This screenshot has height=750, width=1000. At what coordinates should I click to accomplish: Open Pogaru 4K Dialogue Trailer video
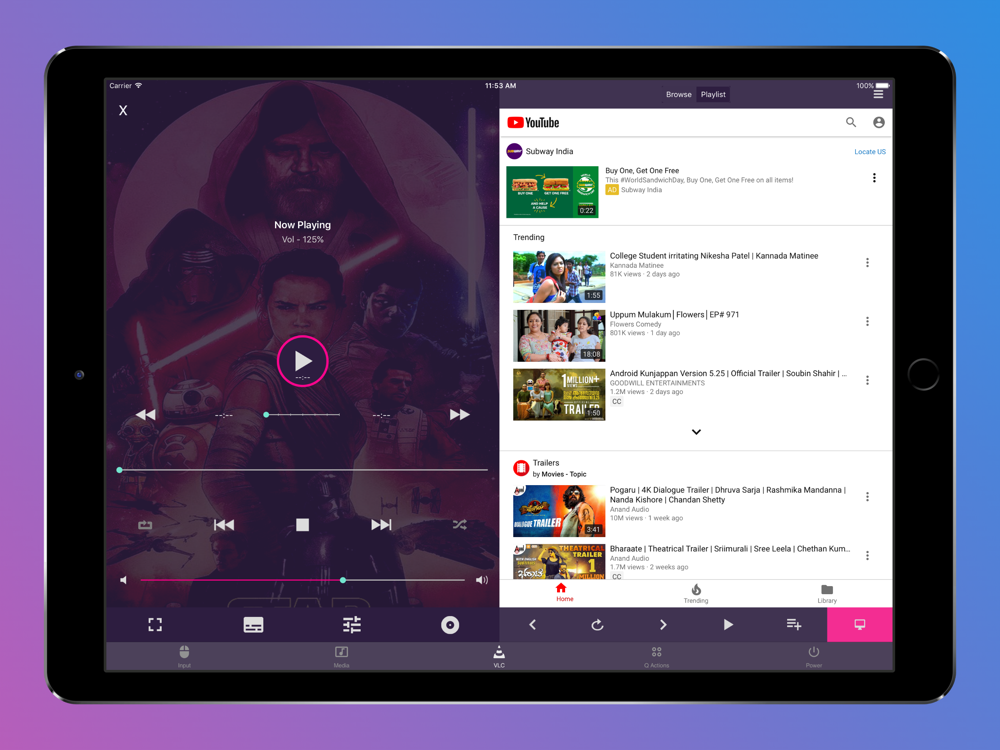click(x=727, y=495)
